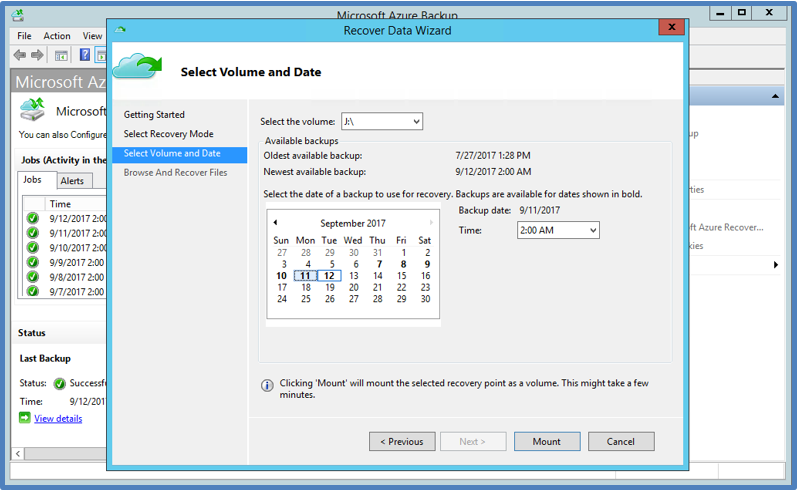Click the Browse And Recover Files step
Image resolution: width=797 pixels, height=490 pixels.
pyautogui.click(x=175, y=173)
